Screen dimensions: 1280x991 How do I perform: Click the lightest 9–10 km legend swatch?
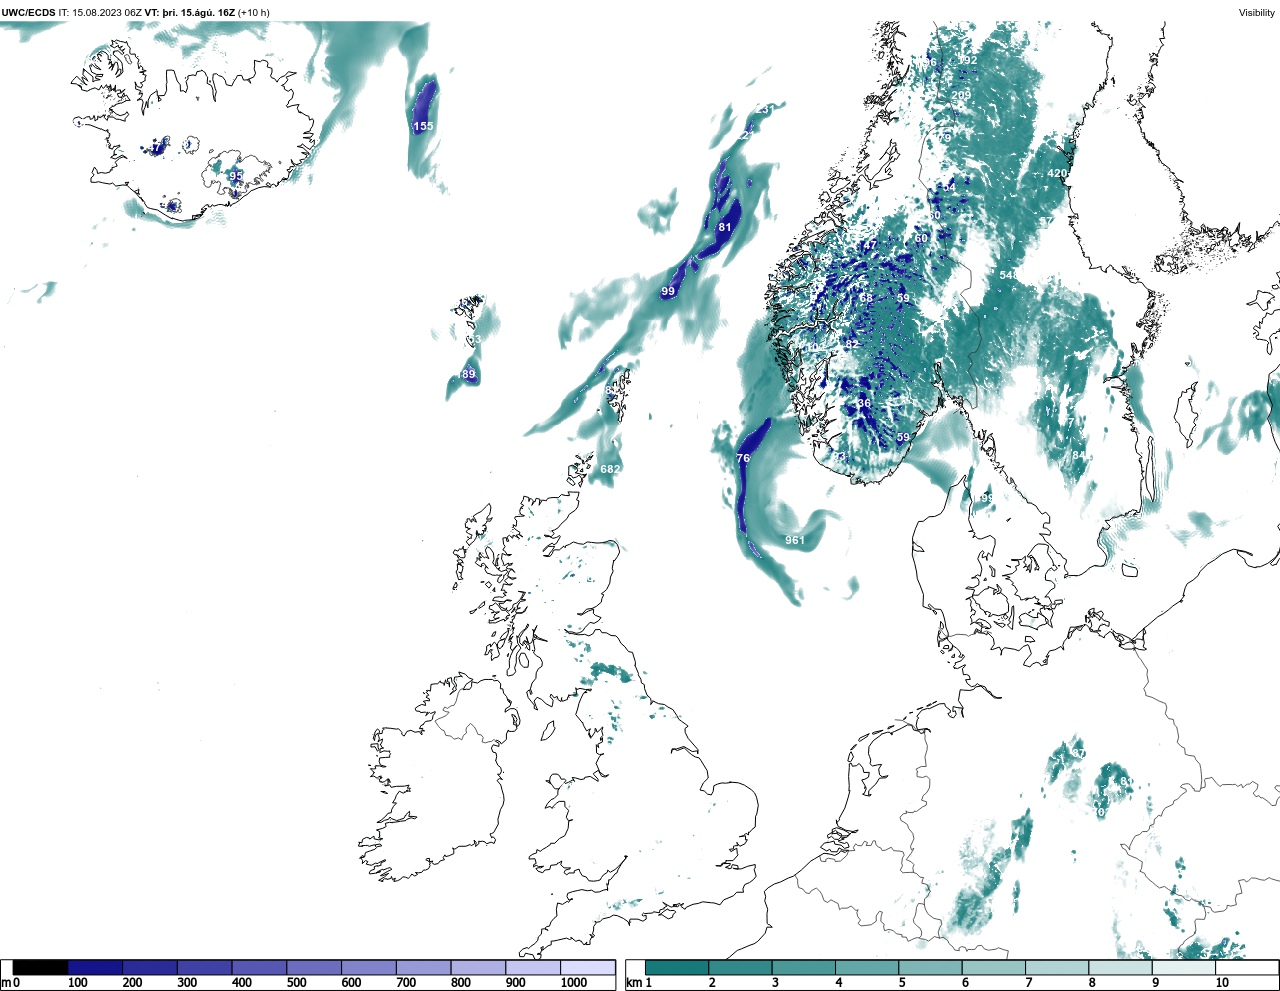pyautogui.click(x=1183, y=967)
